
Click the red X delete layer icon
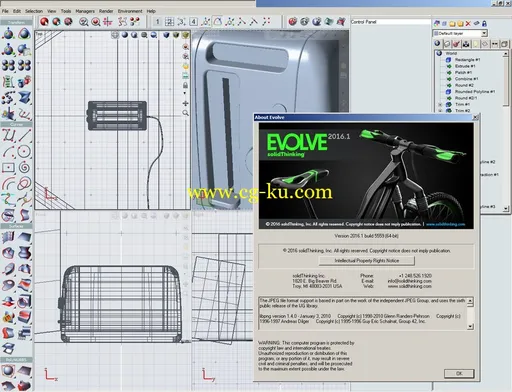pos(468,23)
